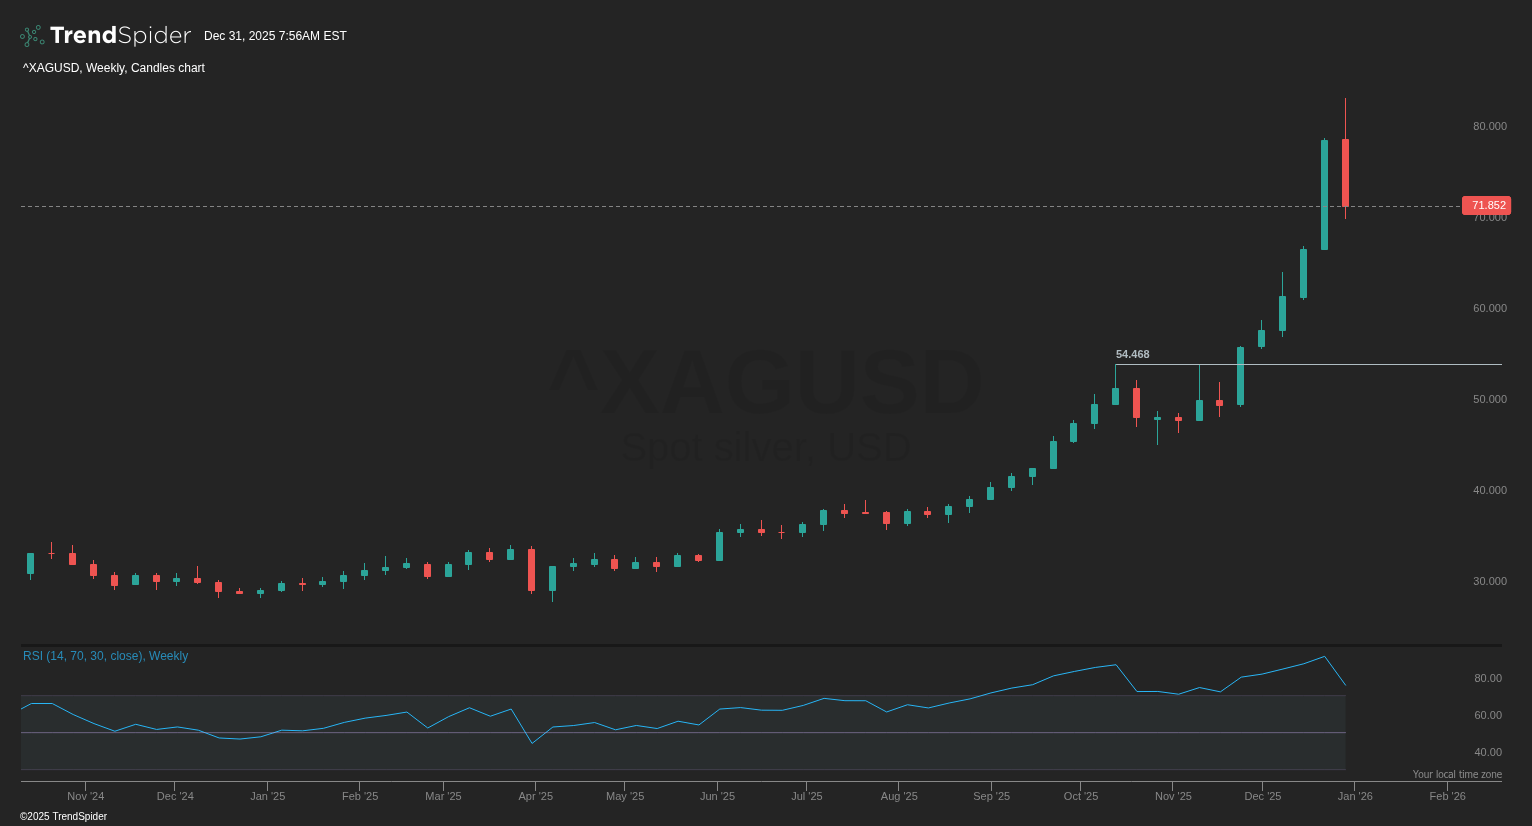Click the TrendSpider wordmark in the header
Image resolution: width=1532 pixels, height=826 pixels.
[120, 36]
